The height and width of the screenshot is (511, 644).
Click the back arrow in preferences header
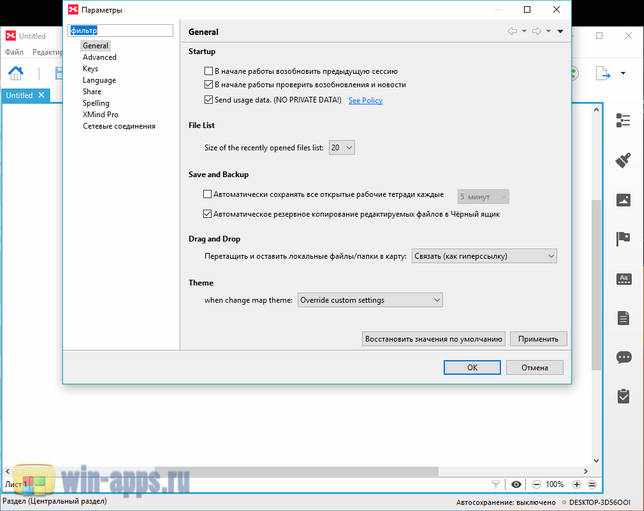(x=513, y=31)
